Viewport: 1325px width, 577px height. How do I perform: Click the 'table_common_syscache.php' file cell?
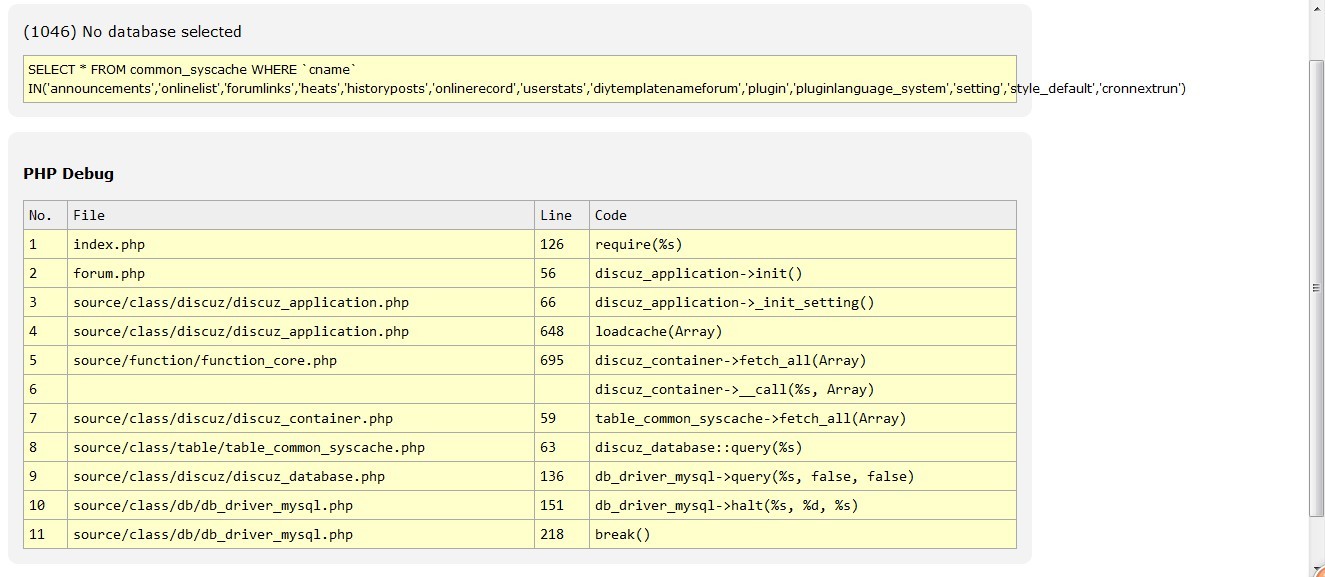point(301,447)
